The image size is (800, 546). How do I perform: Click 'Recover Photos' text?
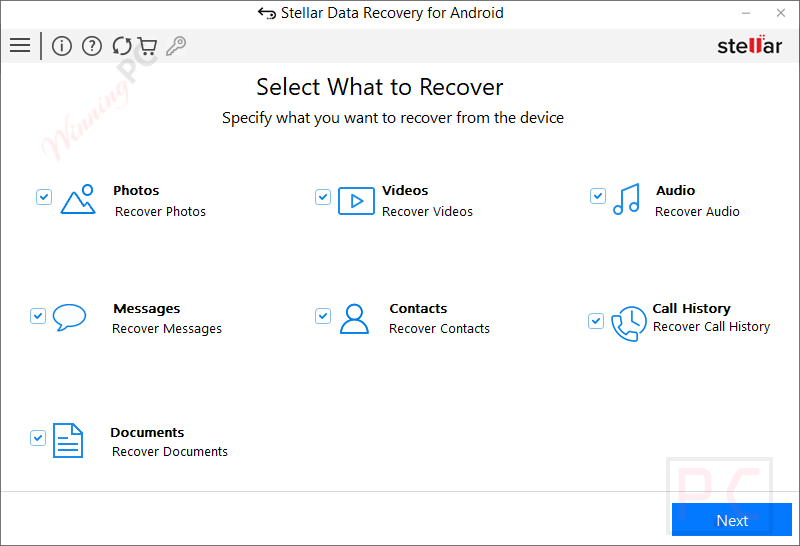click(x=160, y=211)
